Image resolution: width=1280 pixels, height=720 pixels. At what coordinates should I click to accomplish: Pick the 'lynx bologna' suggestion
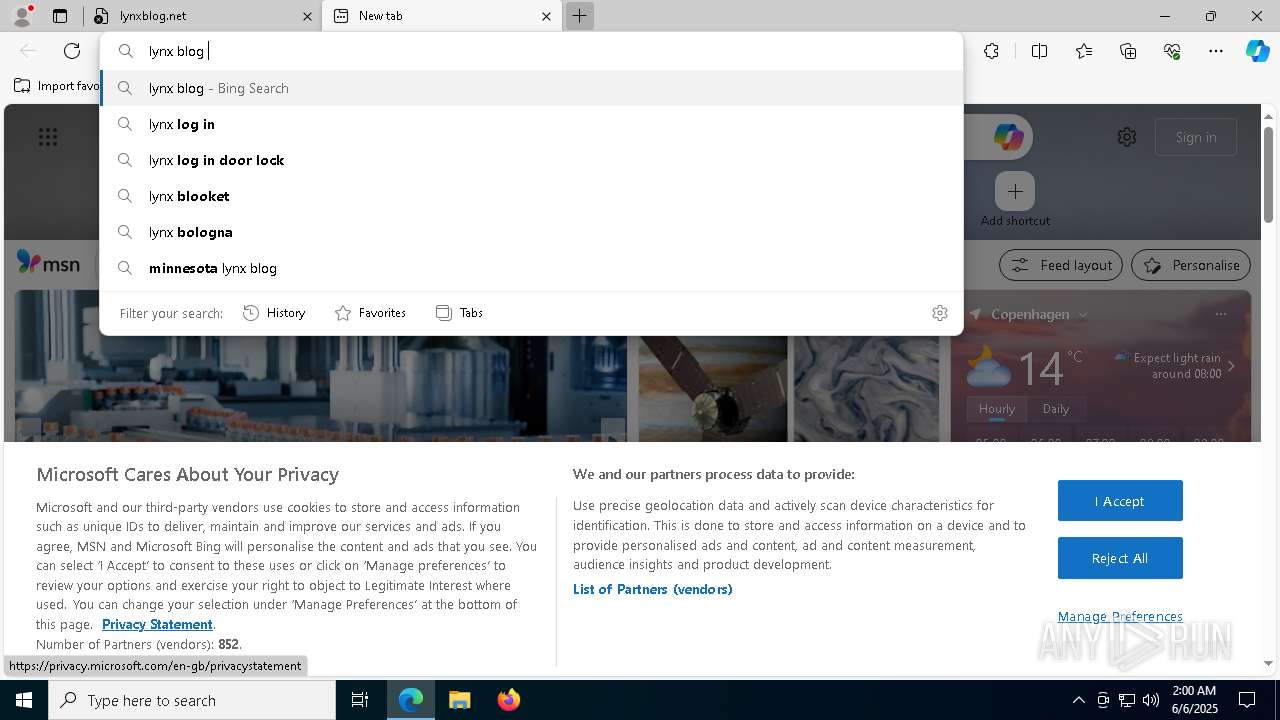coord(531,232)
